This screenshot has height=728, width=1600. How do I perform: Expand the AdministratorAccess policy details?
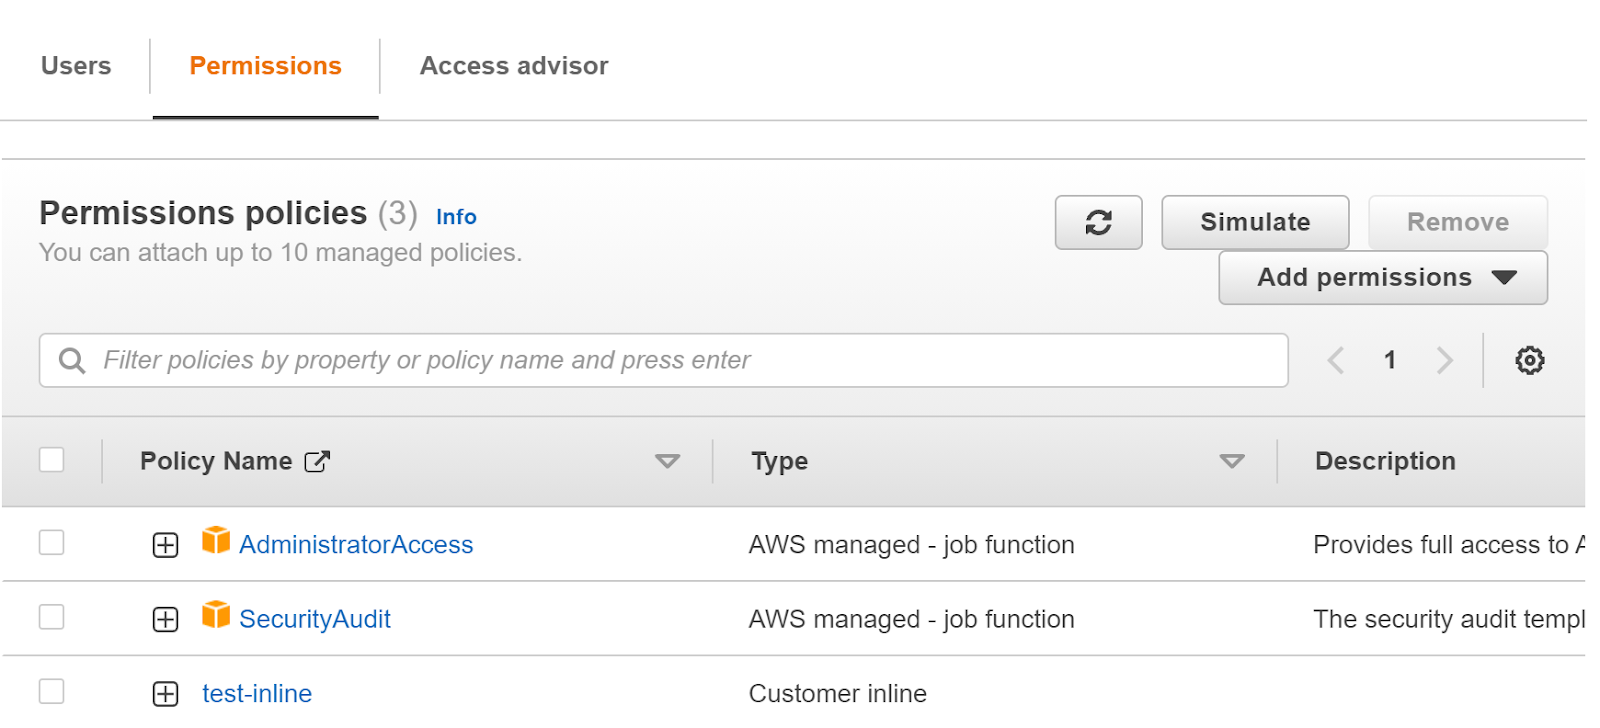166,545
